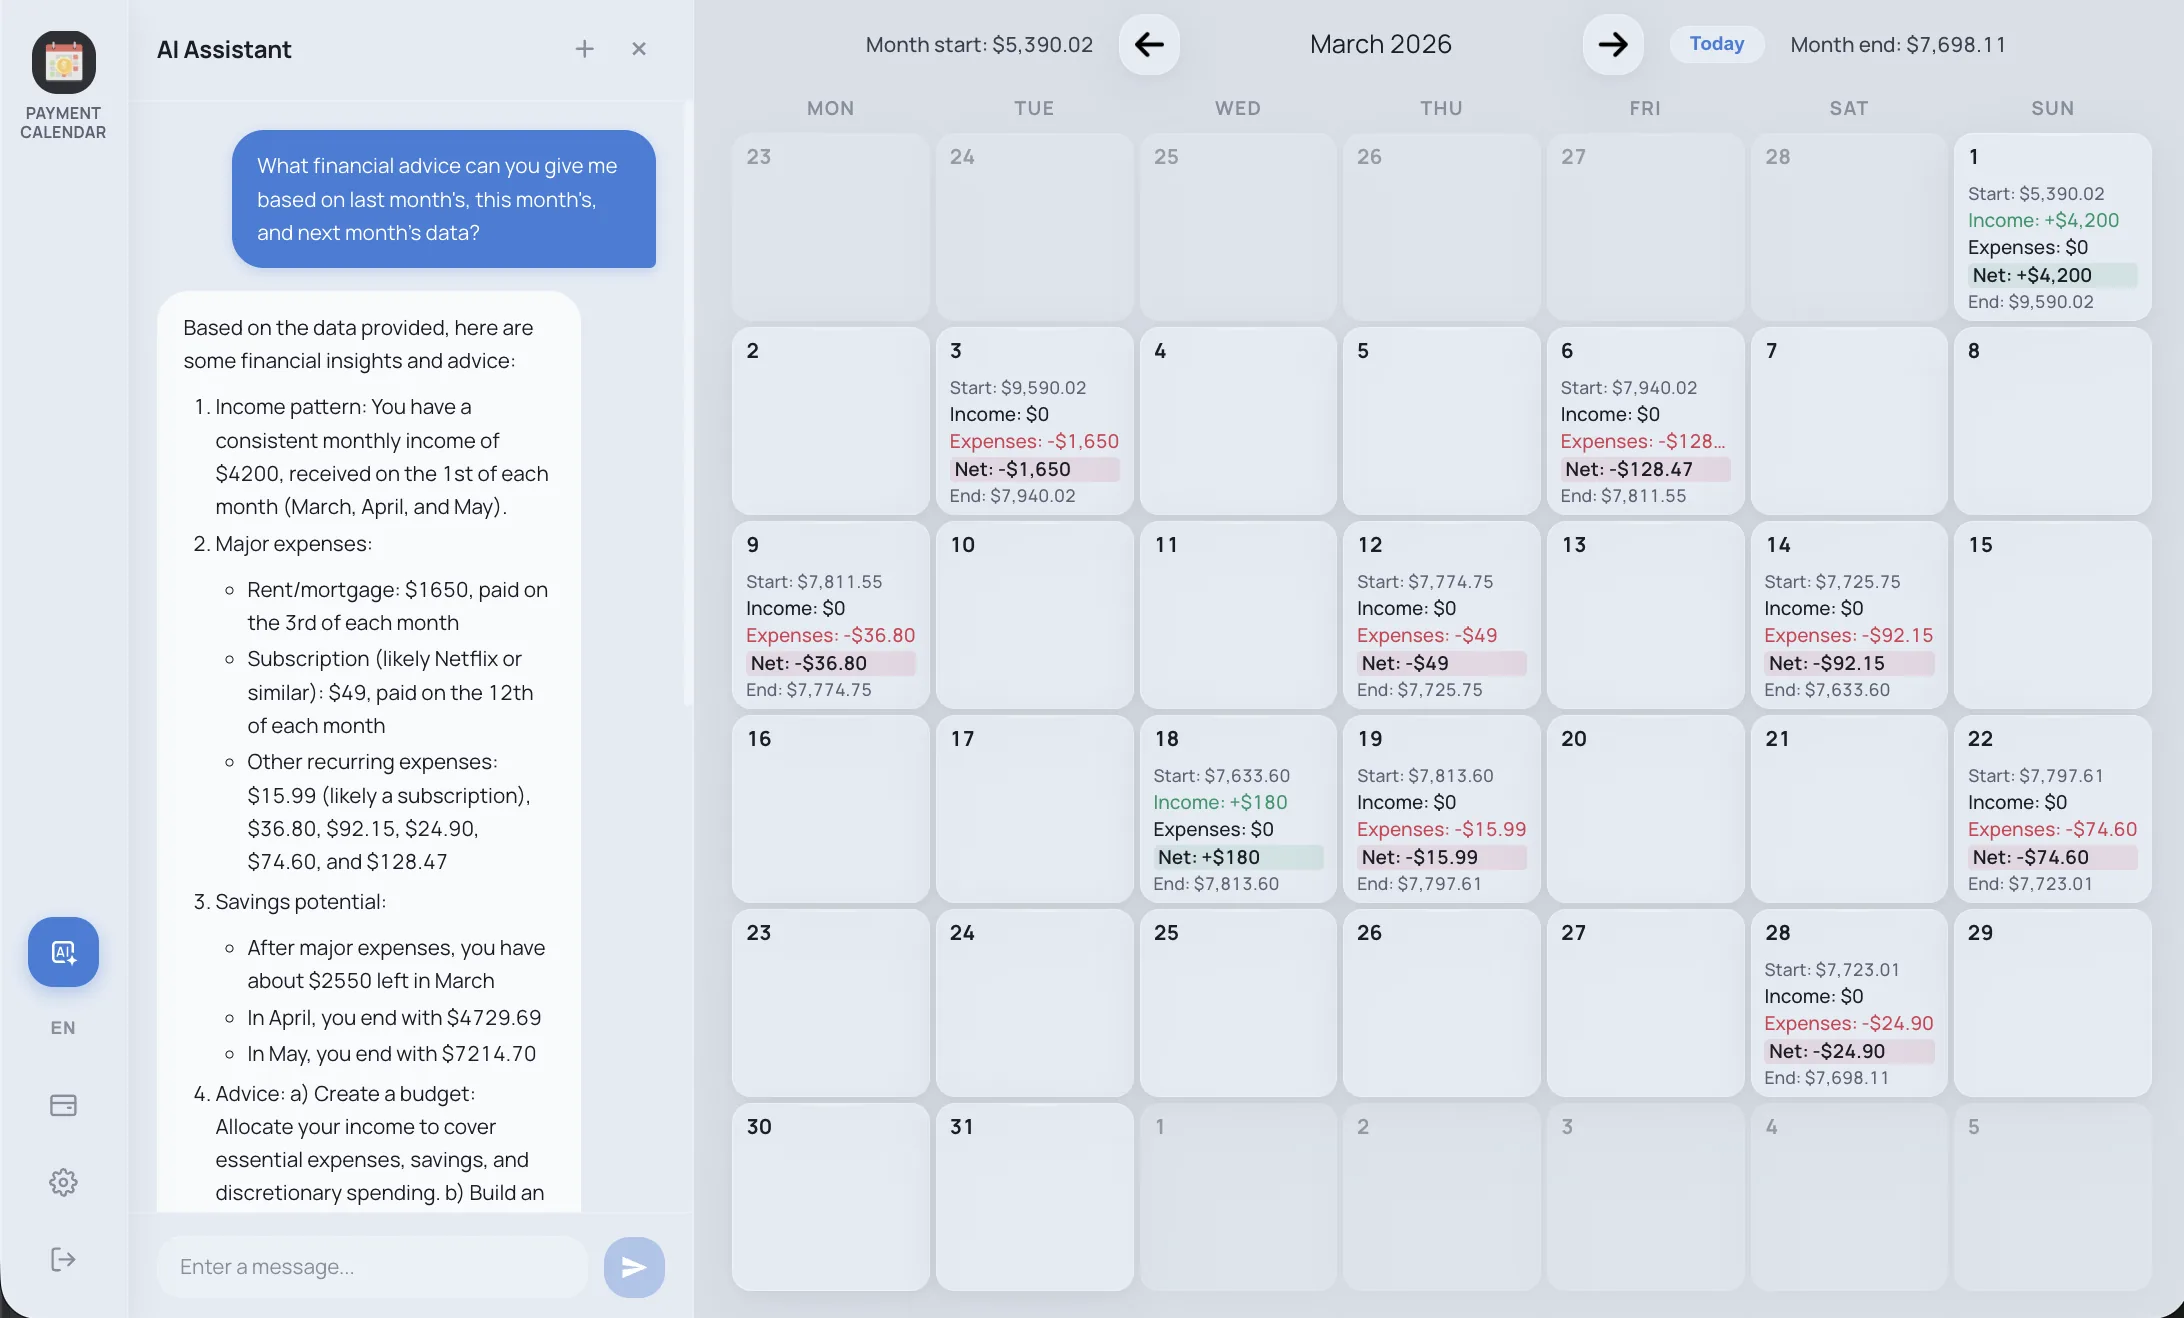The image size is (2184, 1318).
Task: Toggle the AI assistant sidebar icon
Action: coord(63,952)
